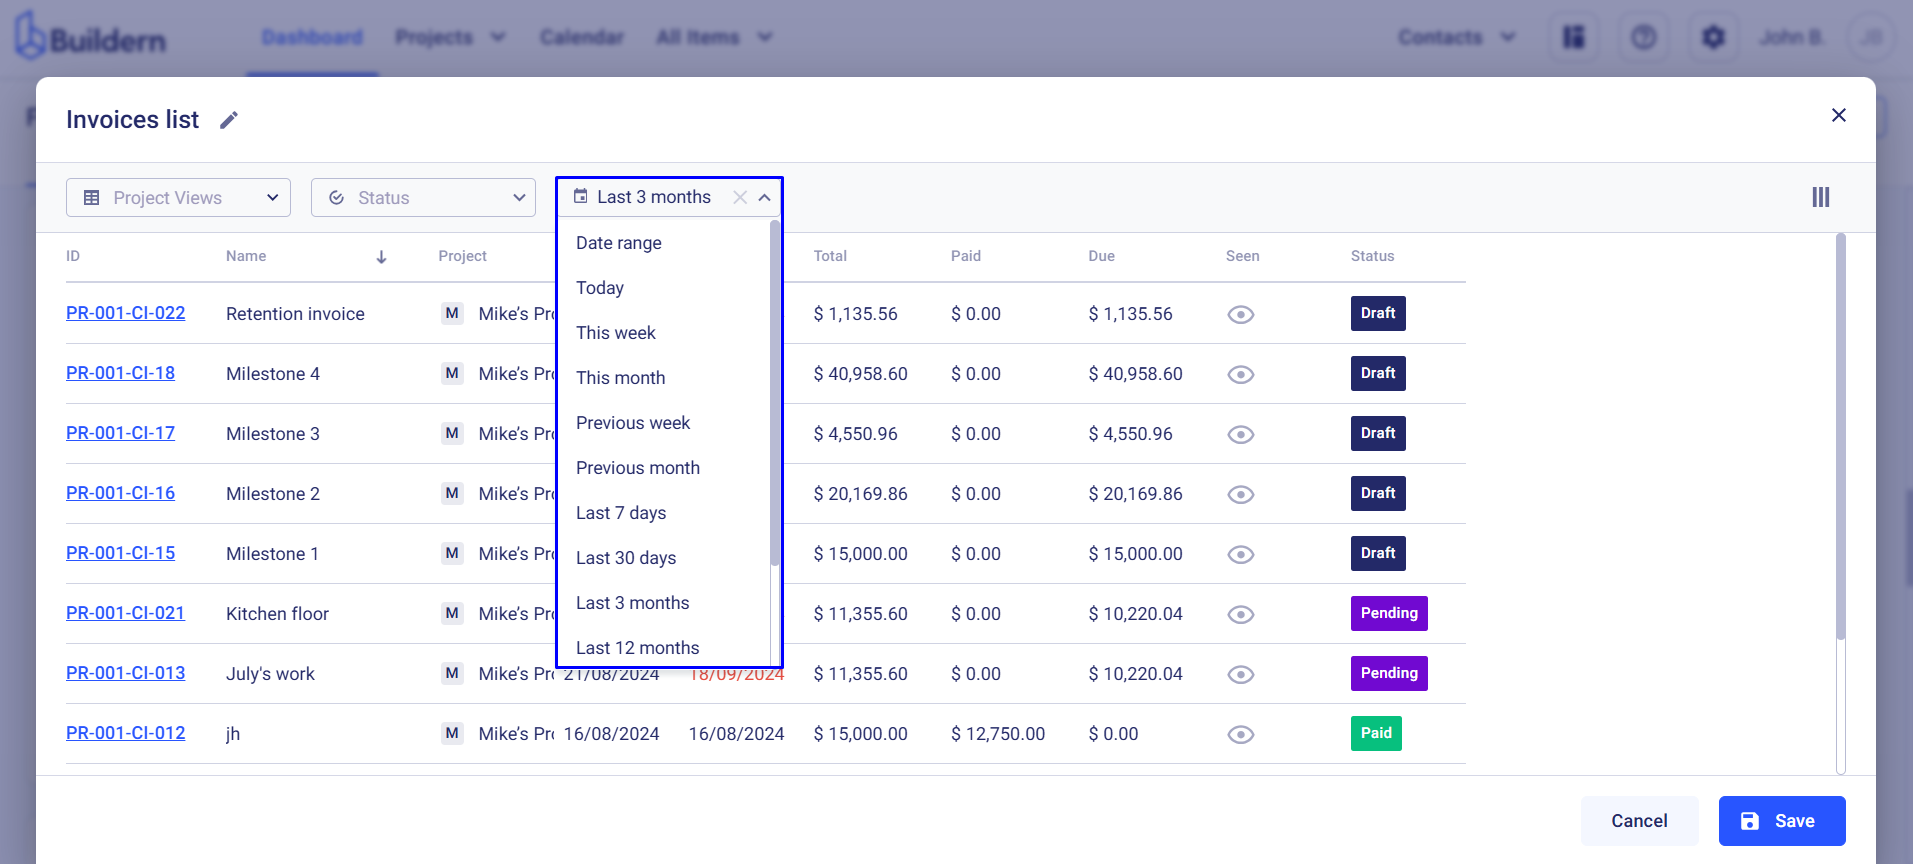Choose Last 3 months from list
1913x864 pixels.
pos(633,603)
